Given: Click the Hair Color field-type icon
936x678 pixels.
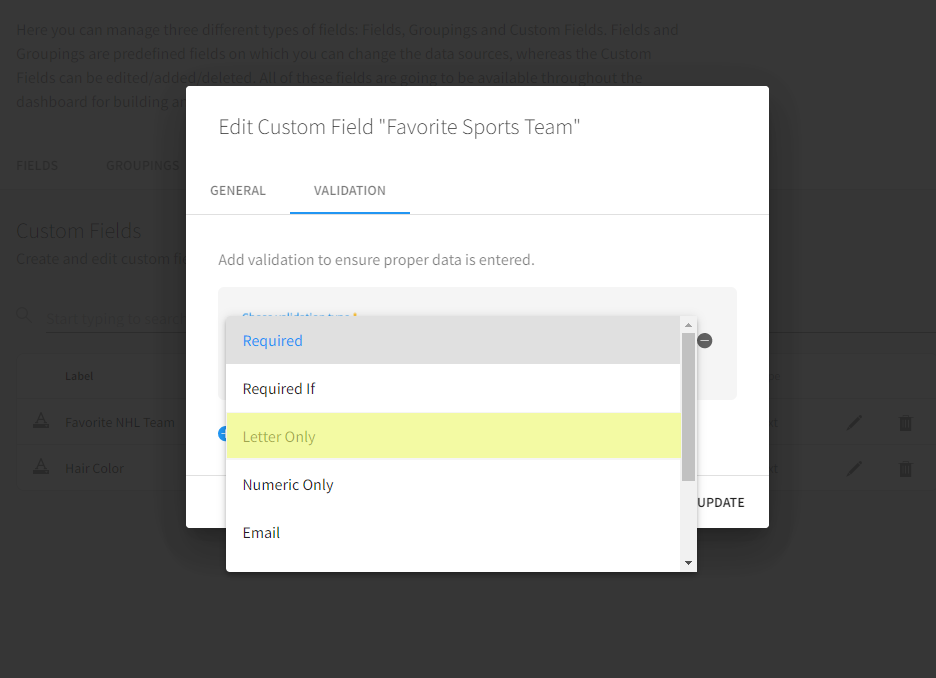Looking at the screenshot, I should coord(41,467).
